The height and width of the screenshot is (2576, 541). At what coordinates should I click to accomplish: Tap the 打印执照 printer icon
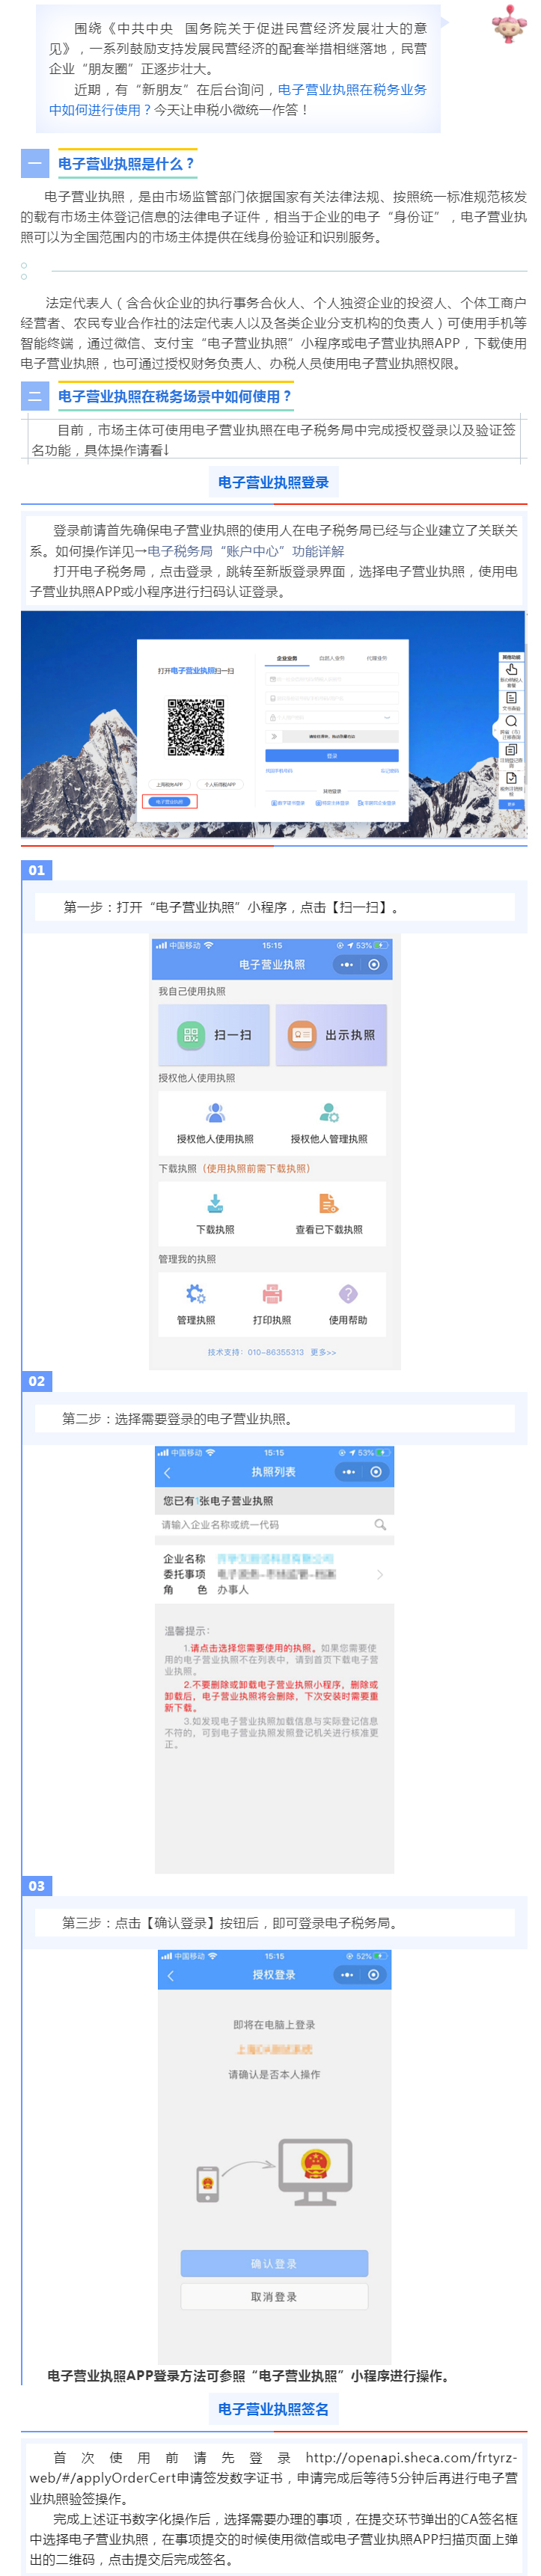pyautogui.click(x=272, y=1294)
